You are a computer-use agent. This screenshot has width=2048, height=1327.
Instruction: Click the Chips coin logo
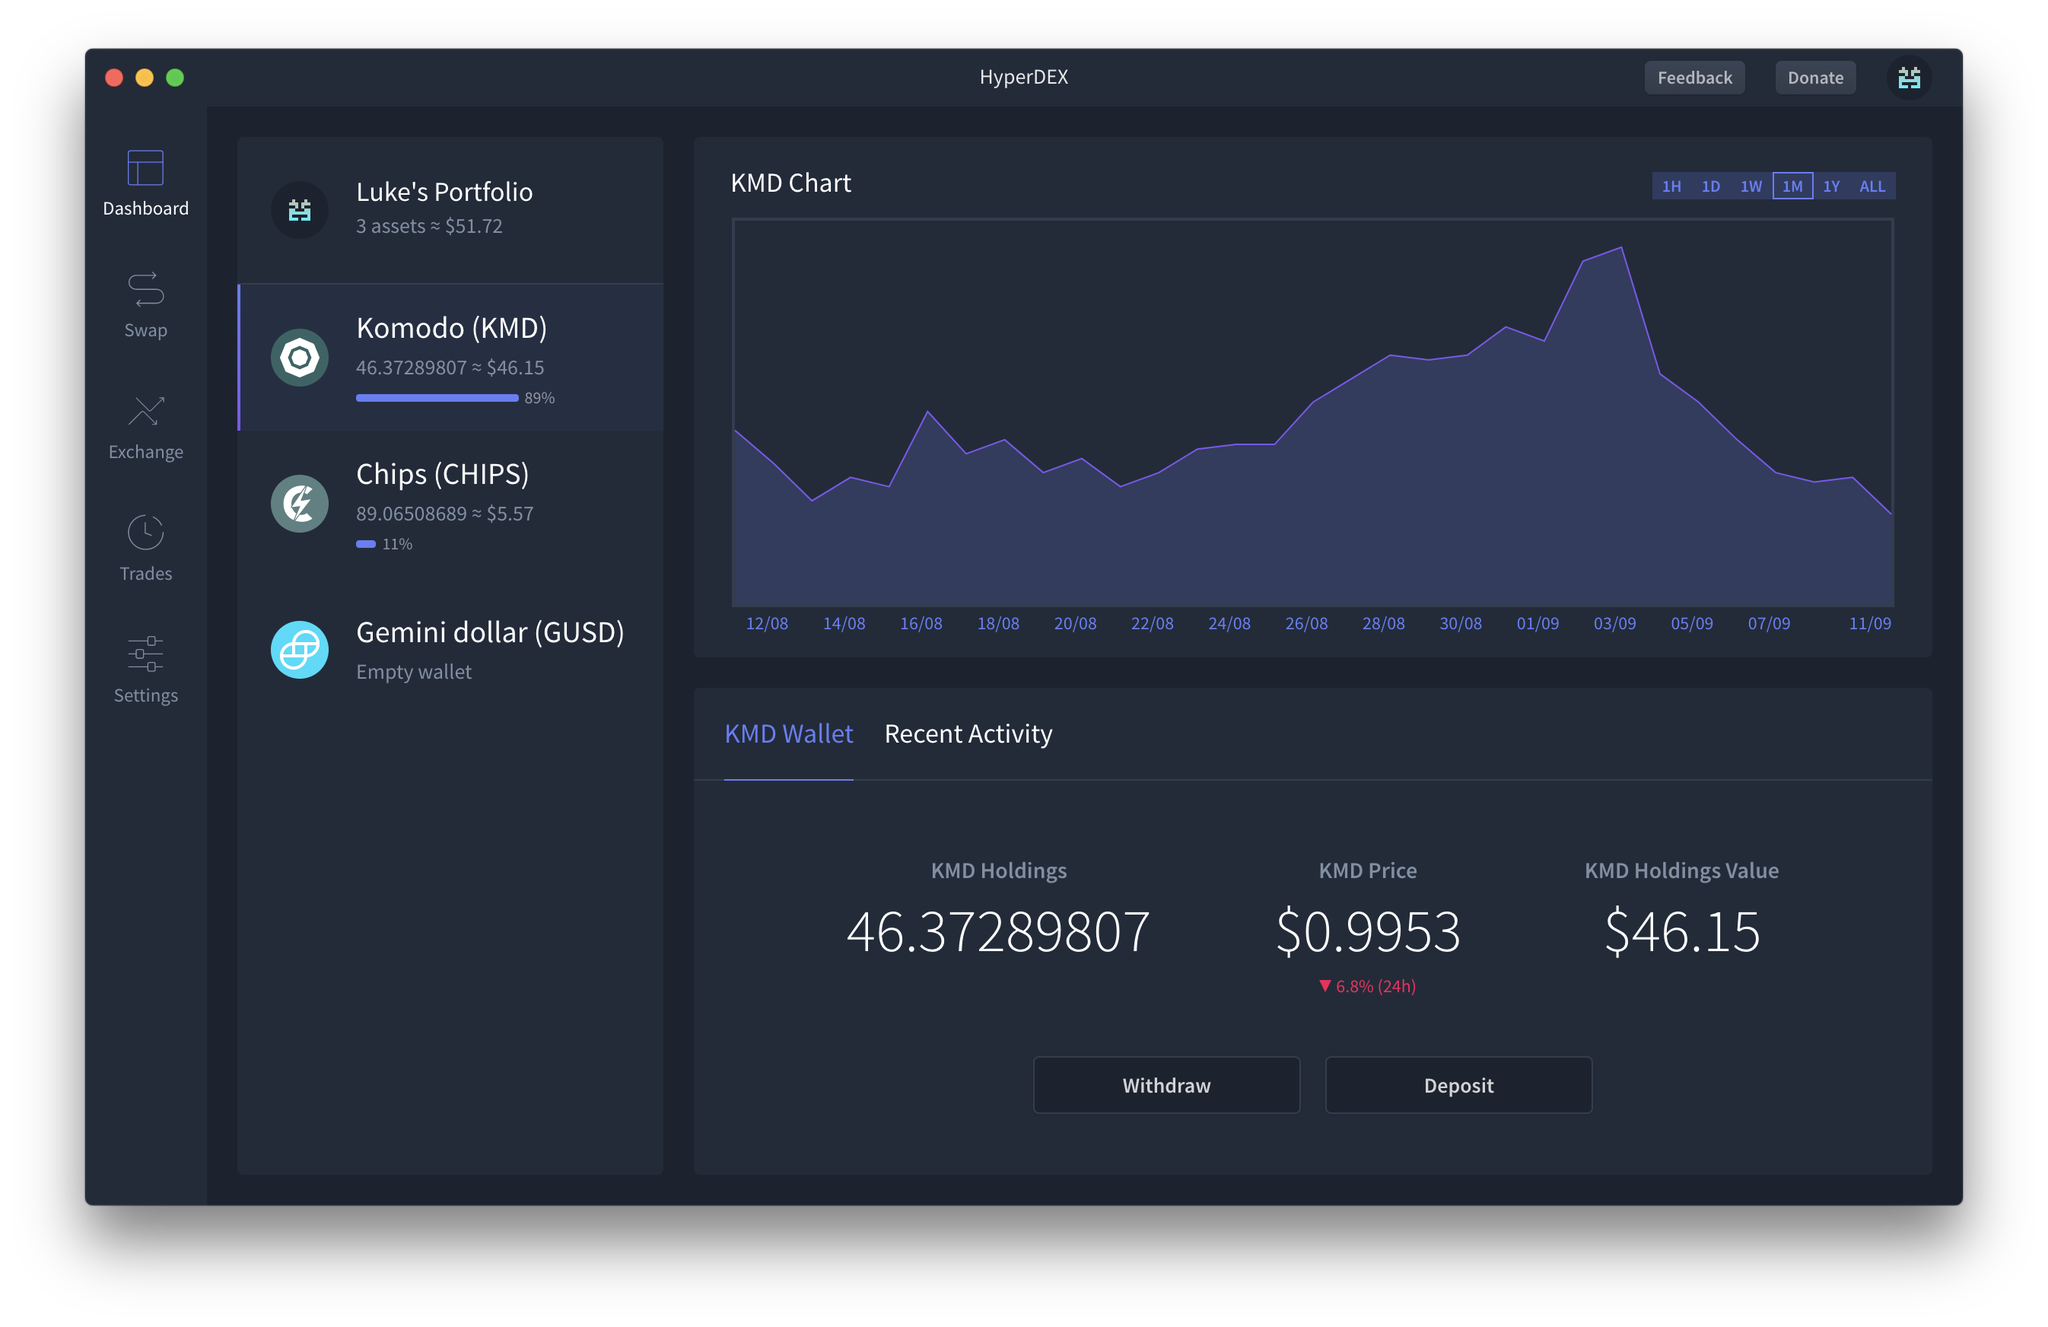pos(299,503)
